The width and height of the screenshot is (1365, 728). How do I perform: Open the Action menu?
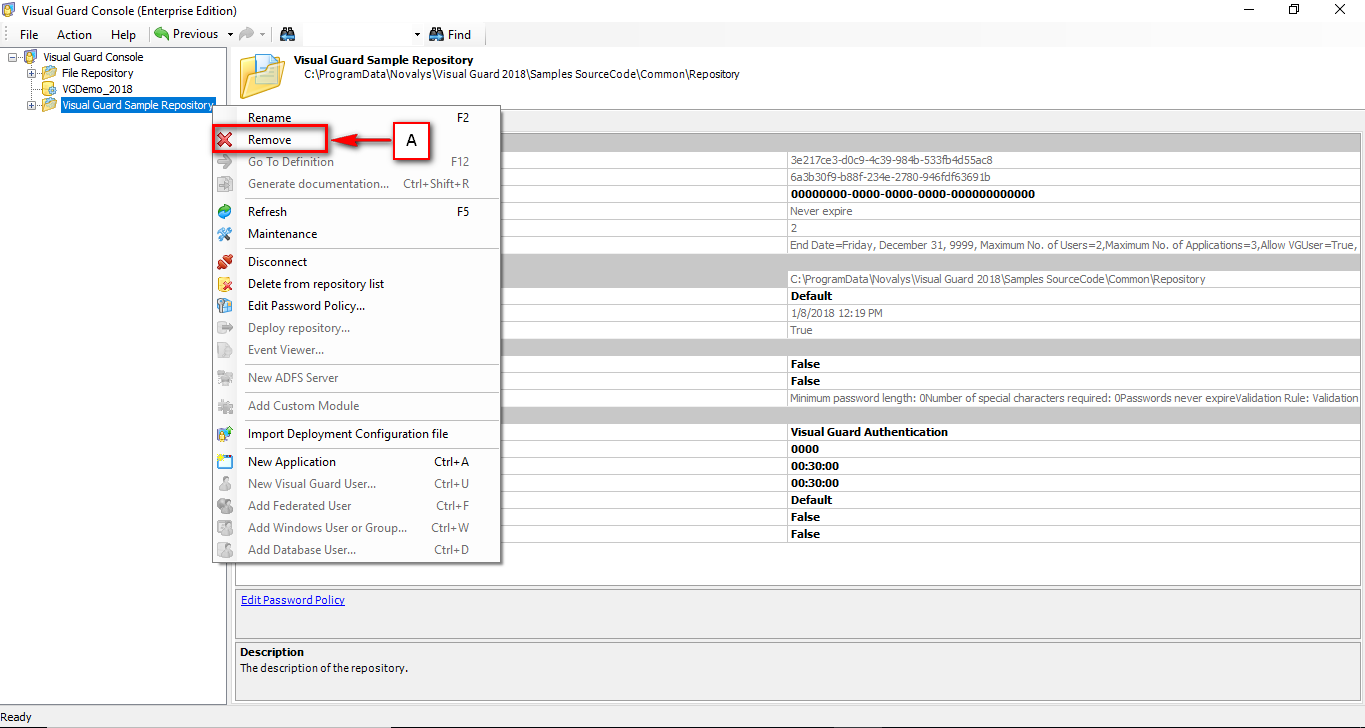tap(74, 33)
